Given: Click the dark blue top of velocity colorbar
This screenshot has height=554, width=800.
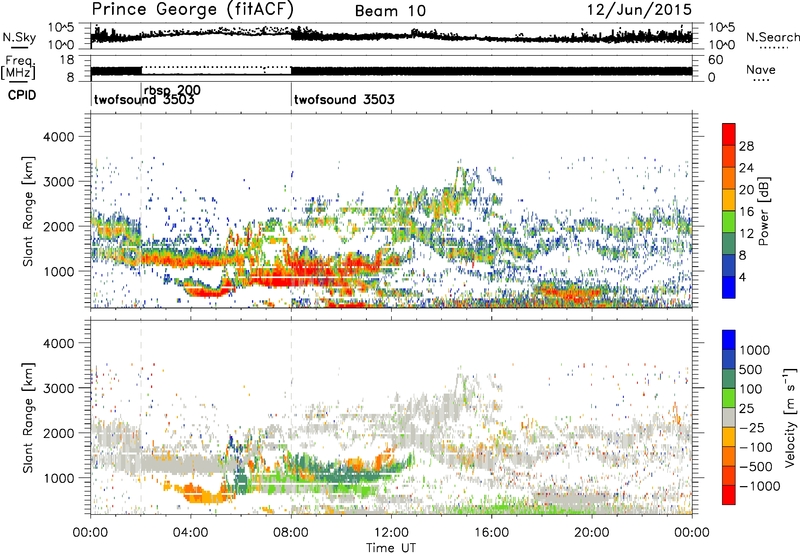Looking at the screenshot, I should pos(729,340).
